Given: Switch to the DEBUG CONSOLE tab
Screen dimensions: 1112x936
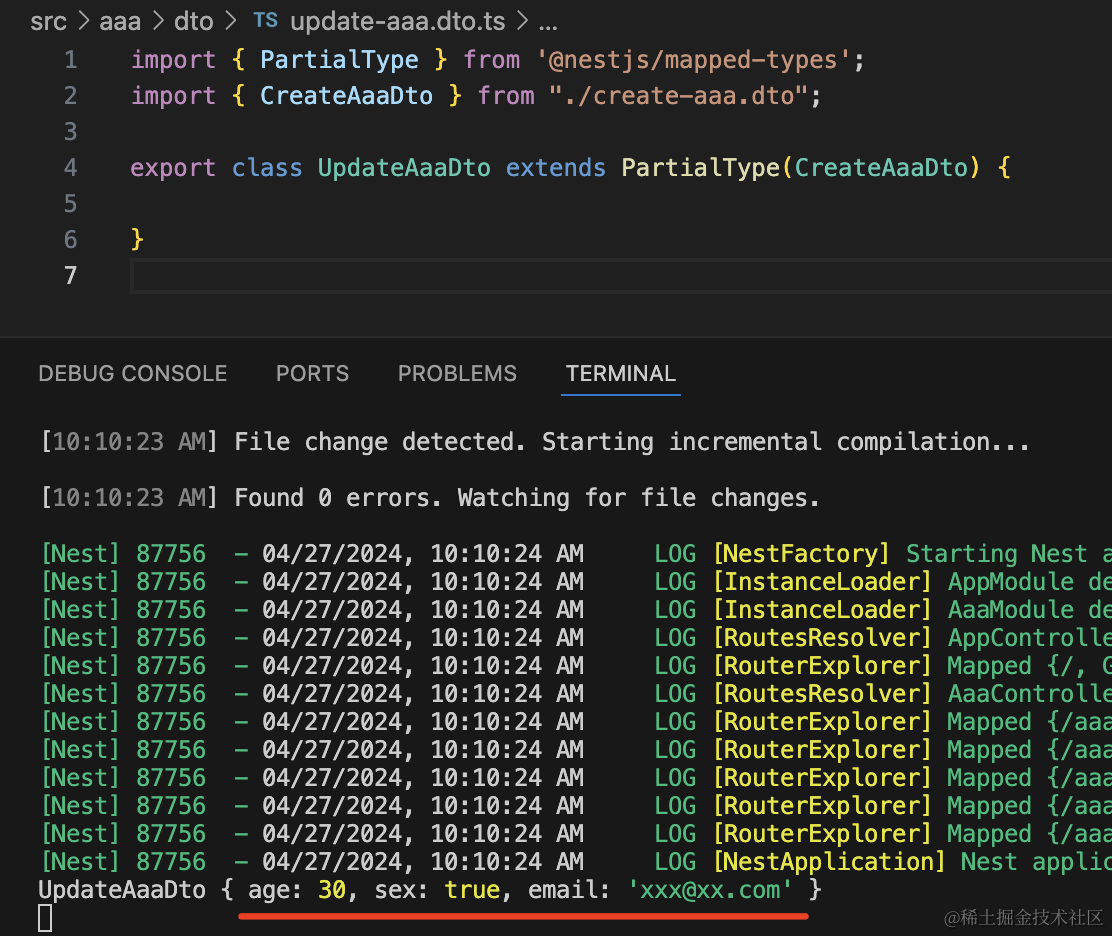Looking at the screenshot, I should [x=133, y=374].
